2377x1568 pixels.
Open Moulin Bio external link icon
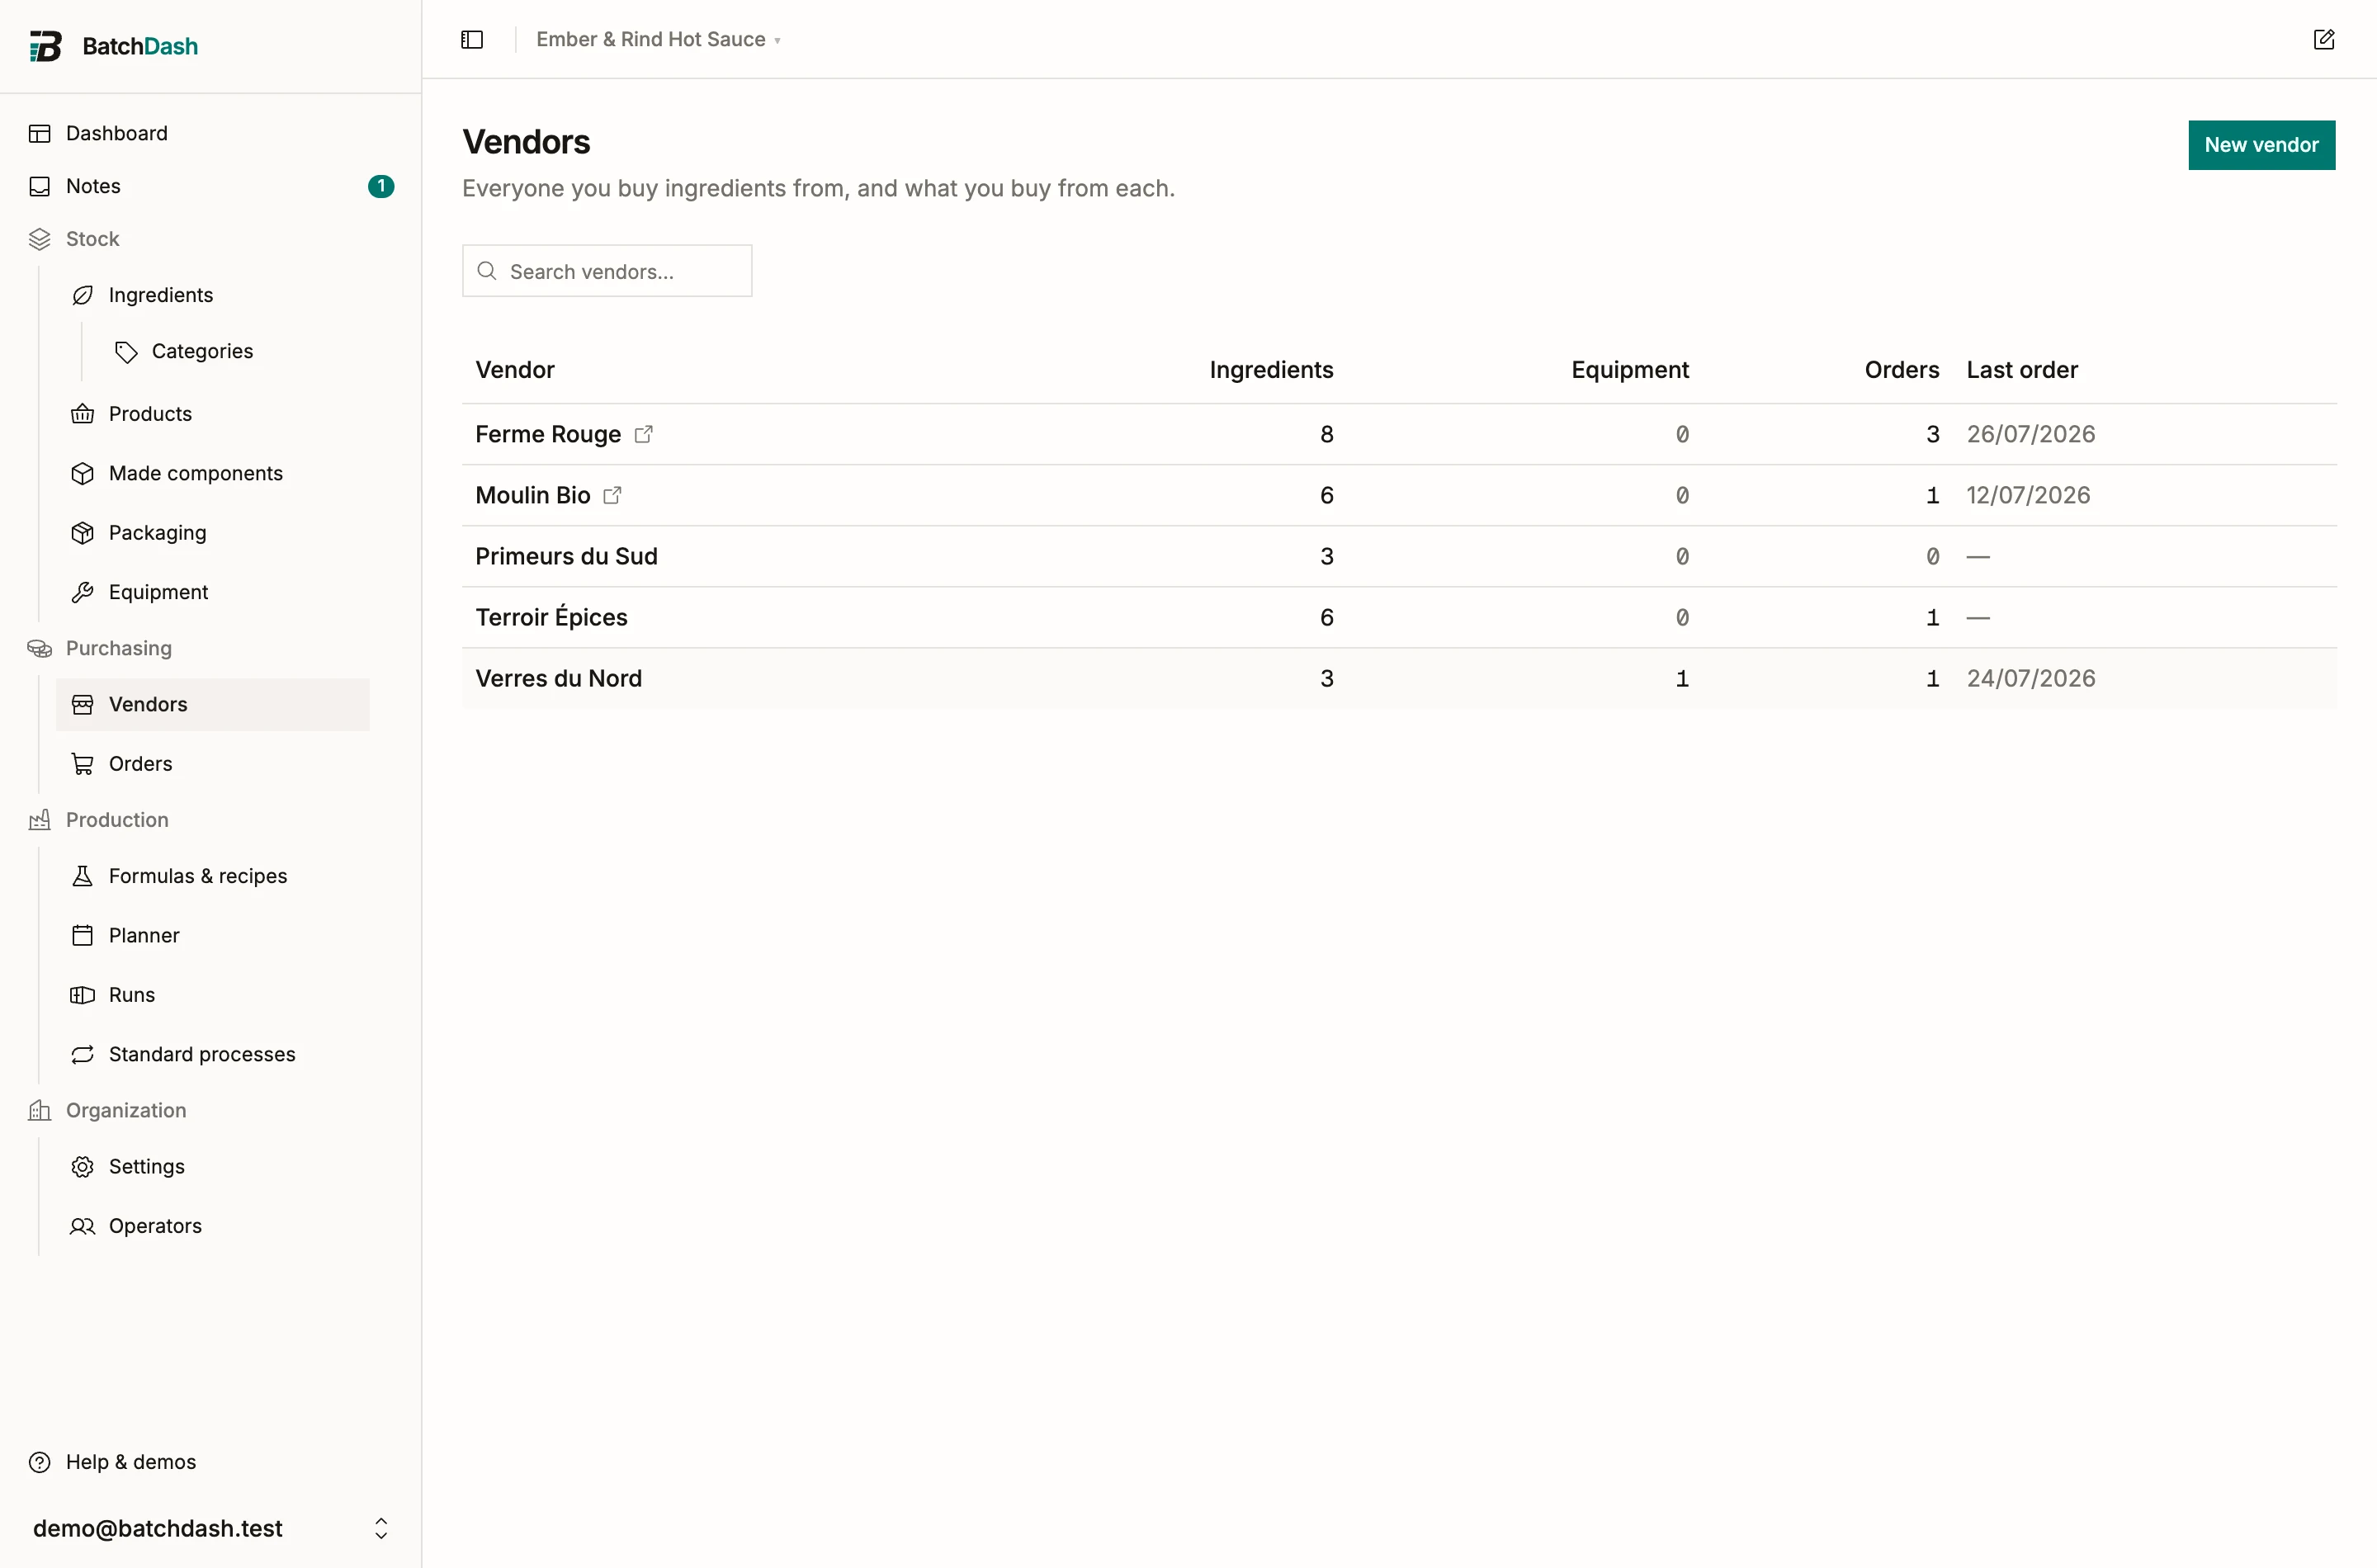(613, 495)
